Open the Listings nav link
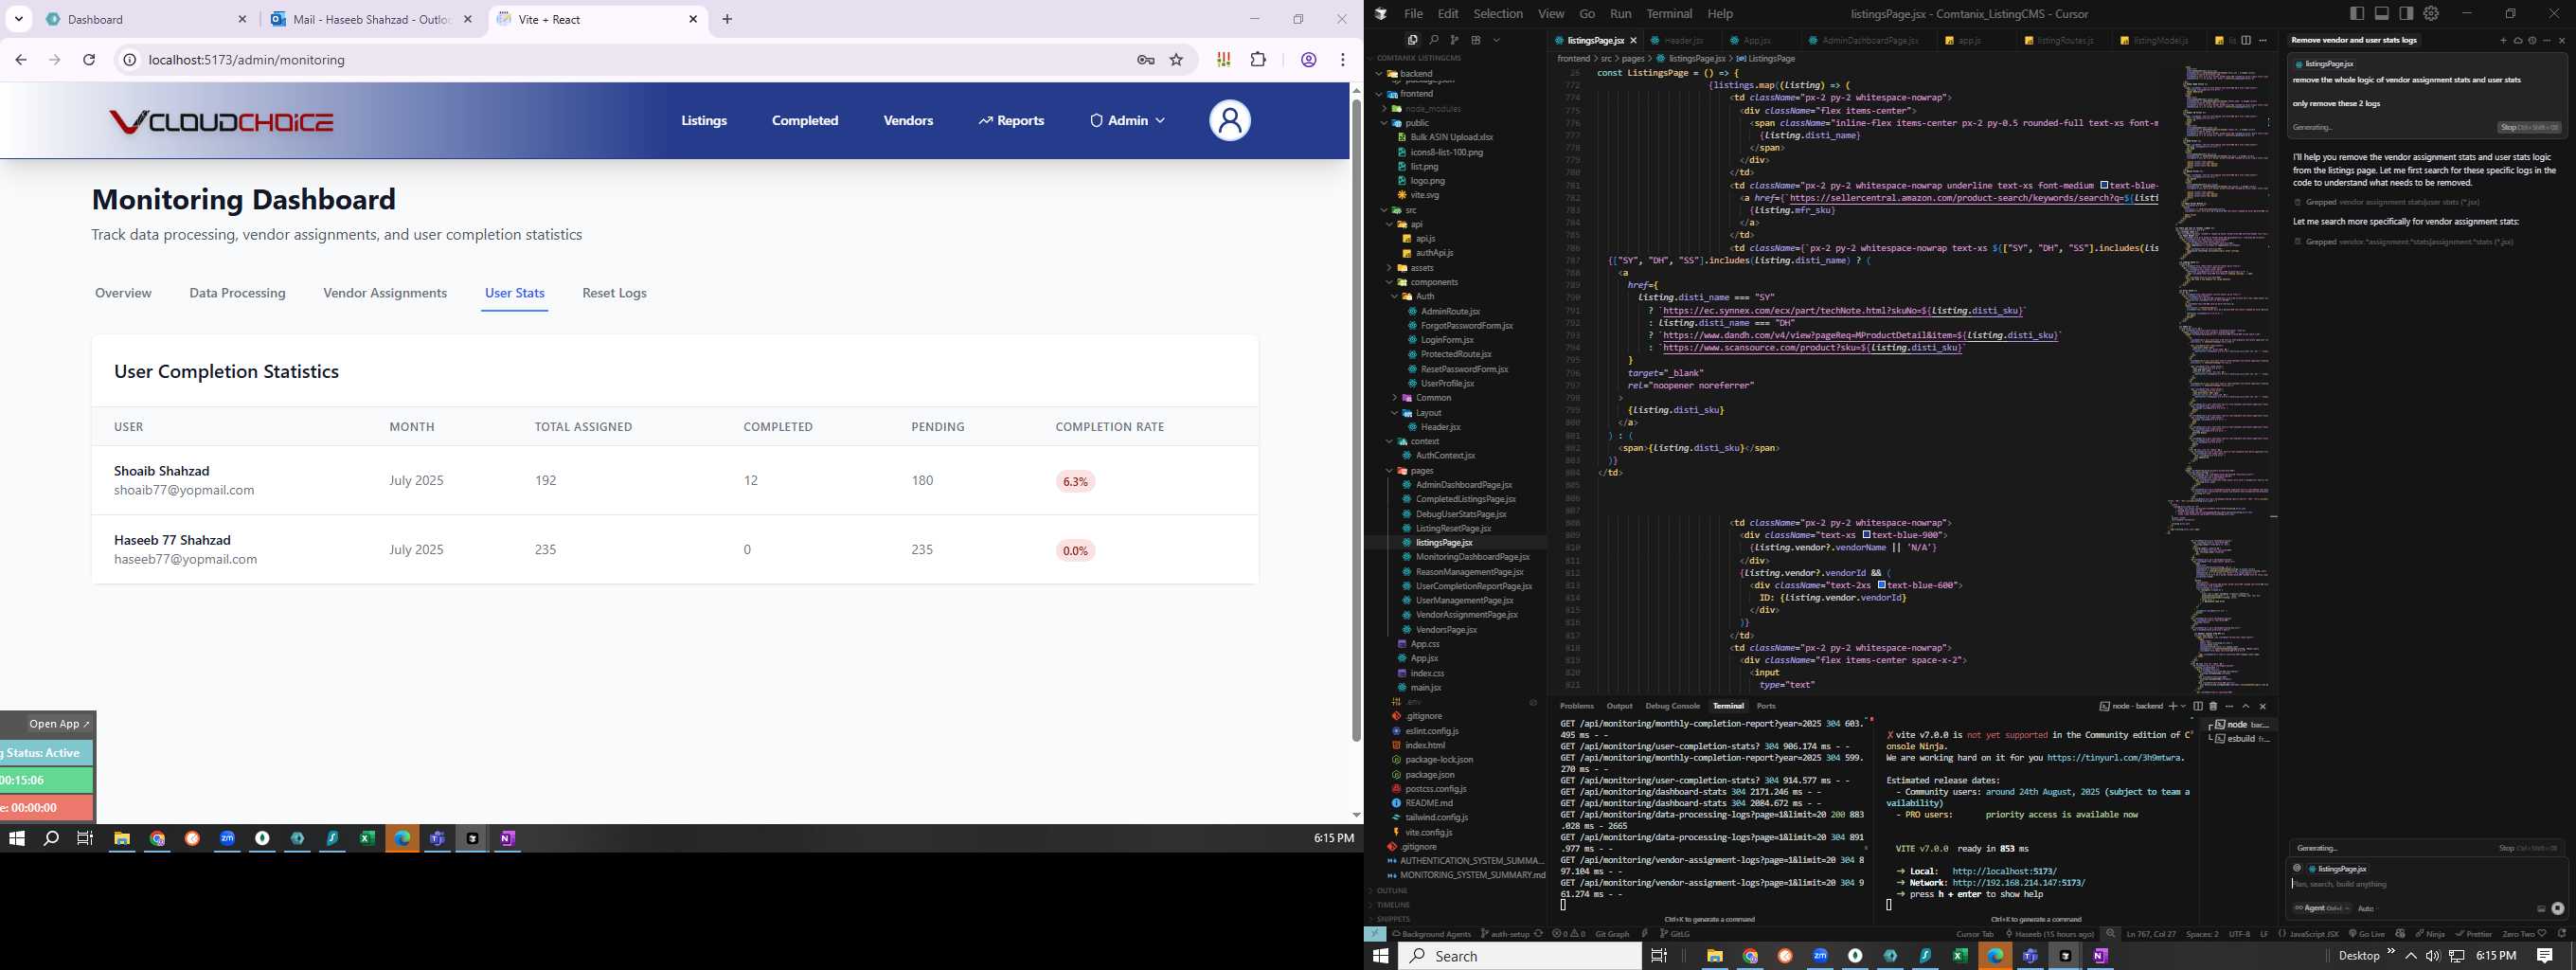This screenshot has height=970, width=2576. (704, 121)
